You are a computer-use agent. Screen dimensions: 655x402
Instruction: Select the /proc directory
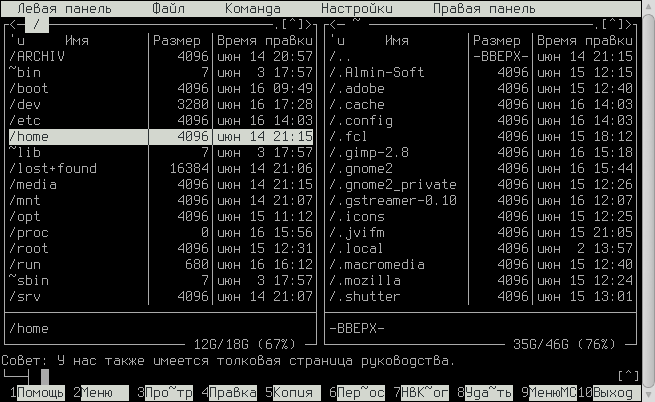[x=161, y=233]
